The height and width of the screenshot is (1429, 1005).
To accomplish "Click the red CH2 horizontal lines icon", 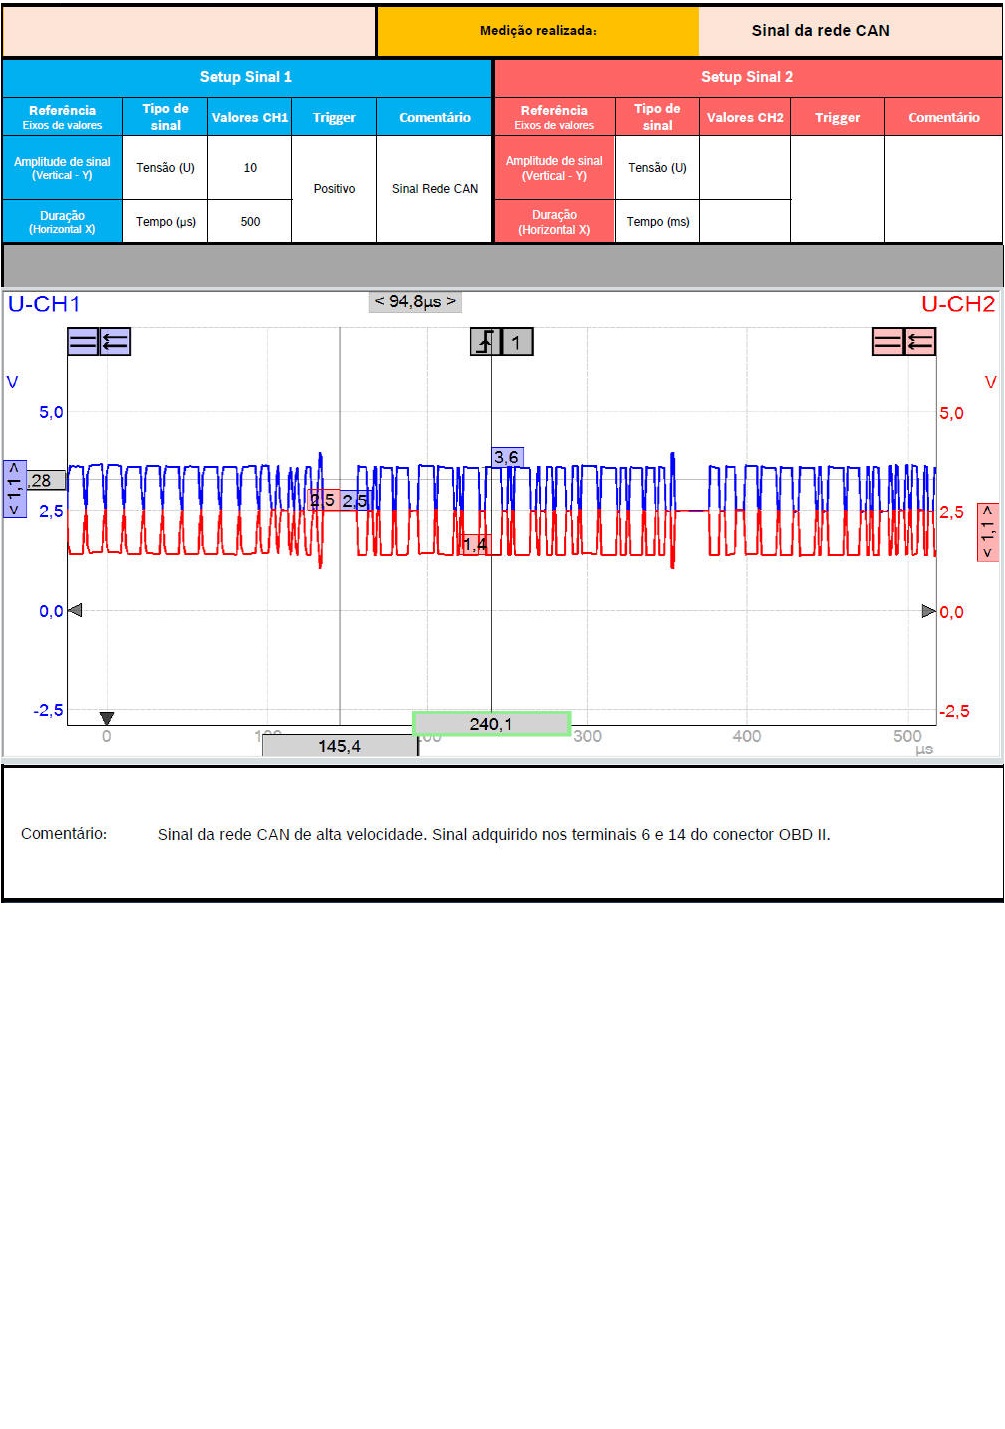I will tap(888, 342).
